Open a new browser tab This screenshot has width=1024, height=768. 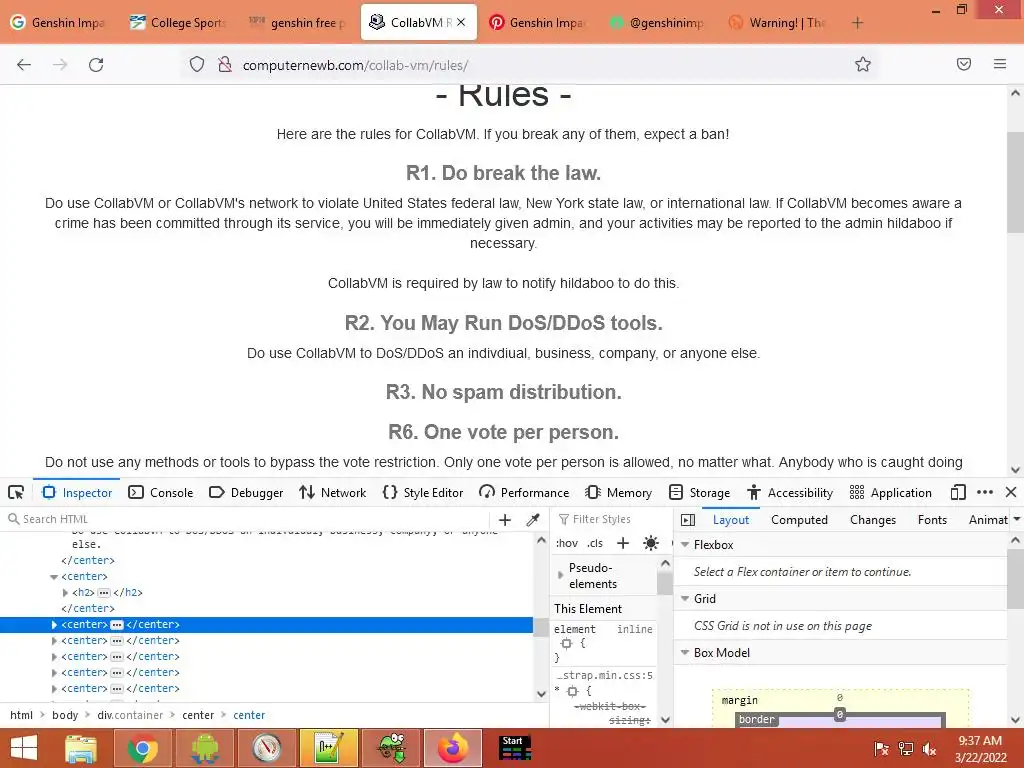pyautogui.click(x=857, y=23)
